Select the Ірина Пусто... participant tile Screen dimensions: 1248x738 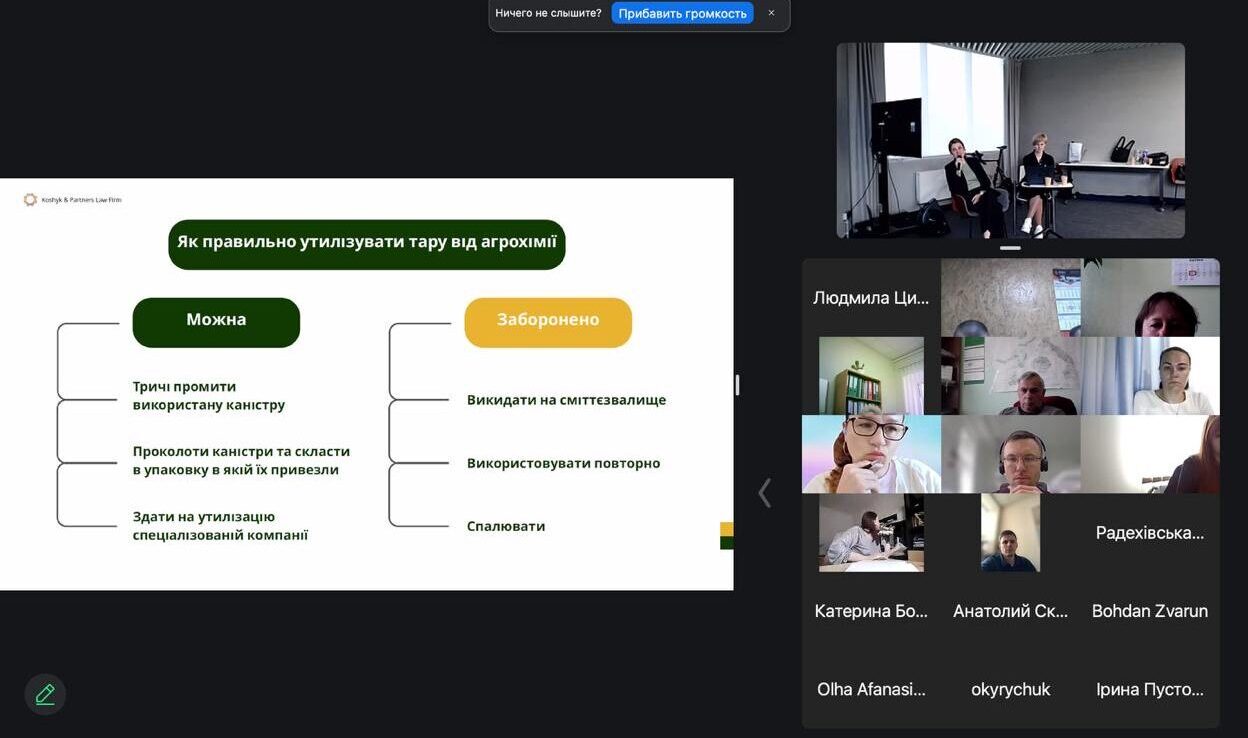pos(1149,689)
